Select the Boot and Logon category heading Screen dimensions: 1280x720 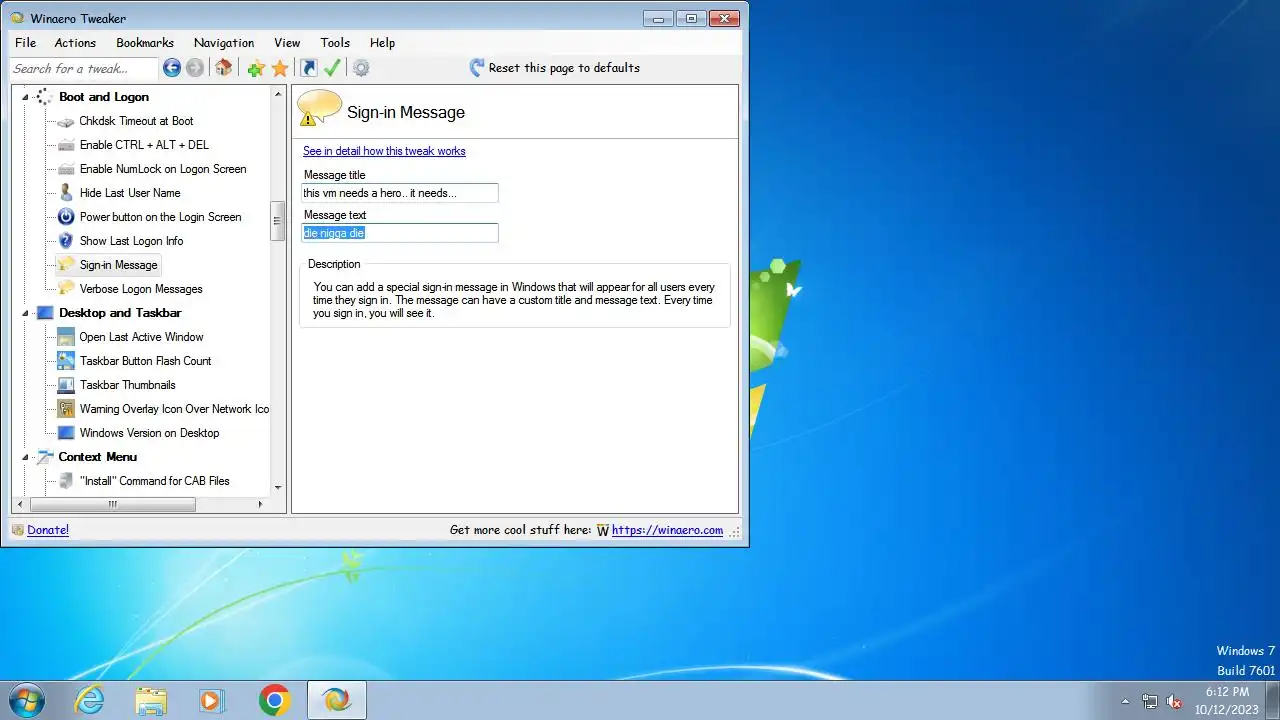104,97
